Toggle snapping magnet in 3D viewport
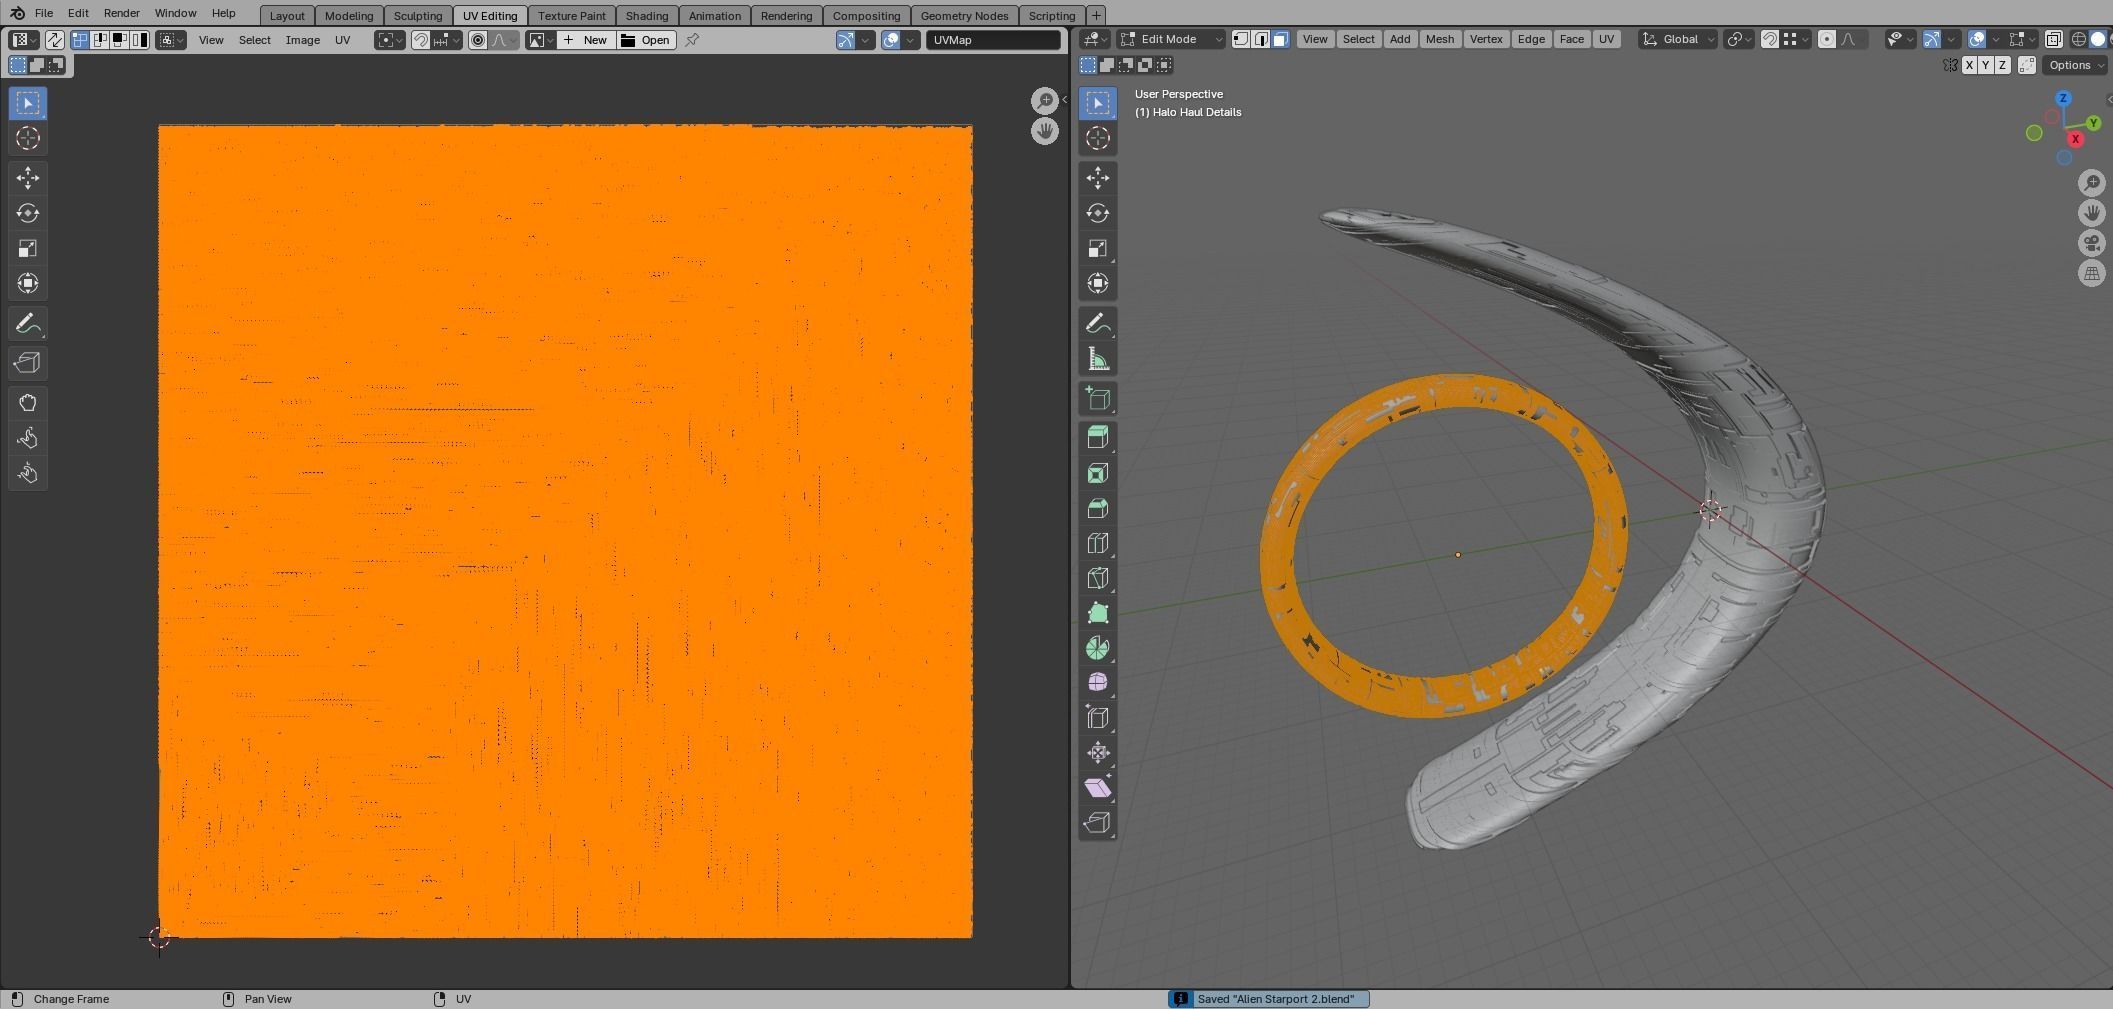 (x=1769, y=39)
